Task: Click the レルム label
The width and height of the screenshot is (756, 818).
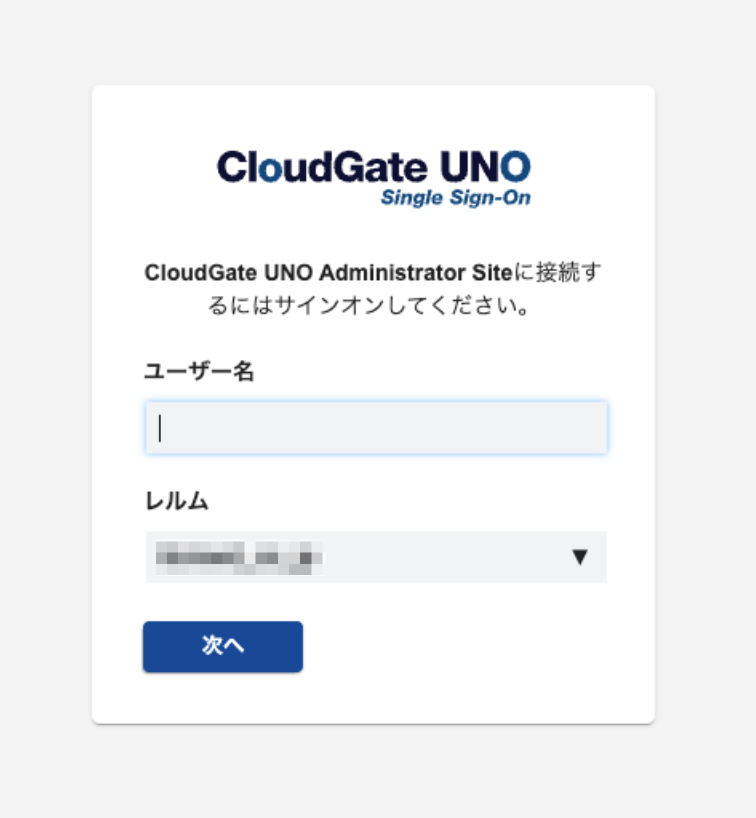Action: coord(177,502)
